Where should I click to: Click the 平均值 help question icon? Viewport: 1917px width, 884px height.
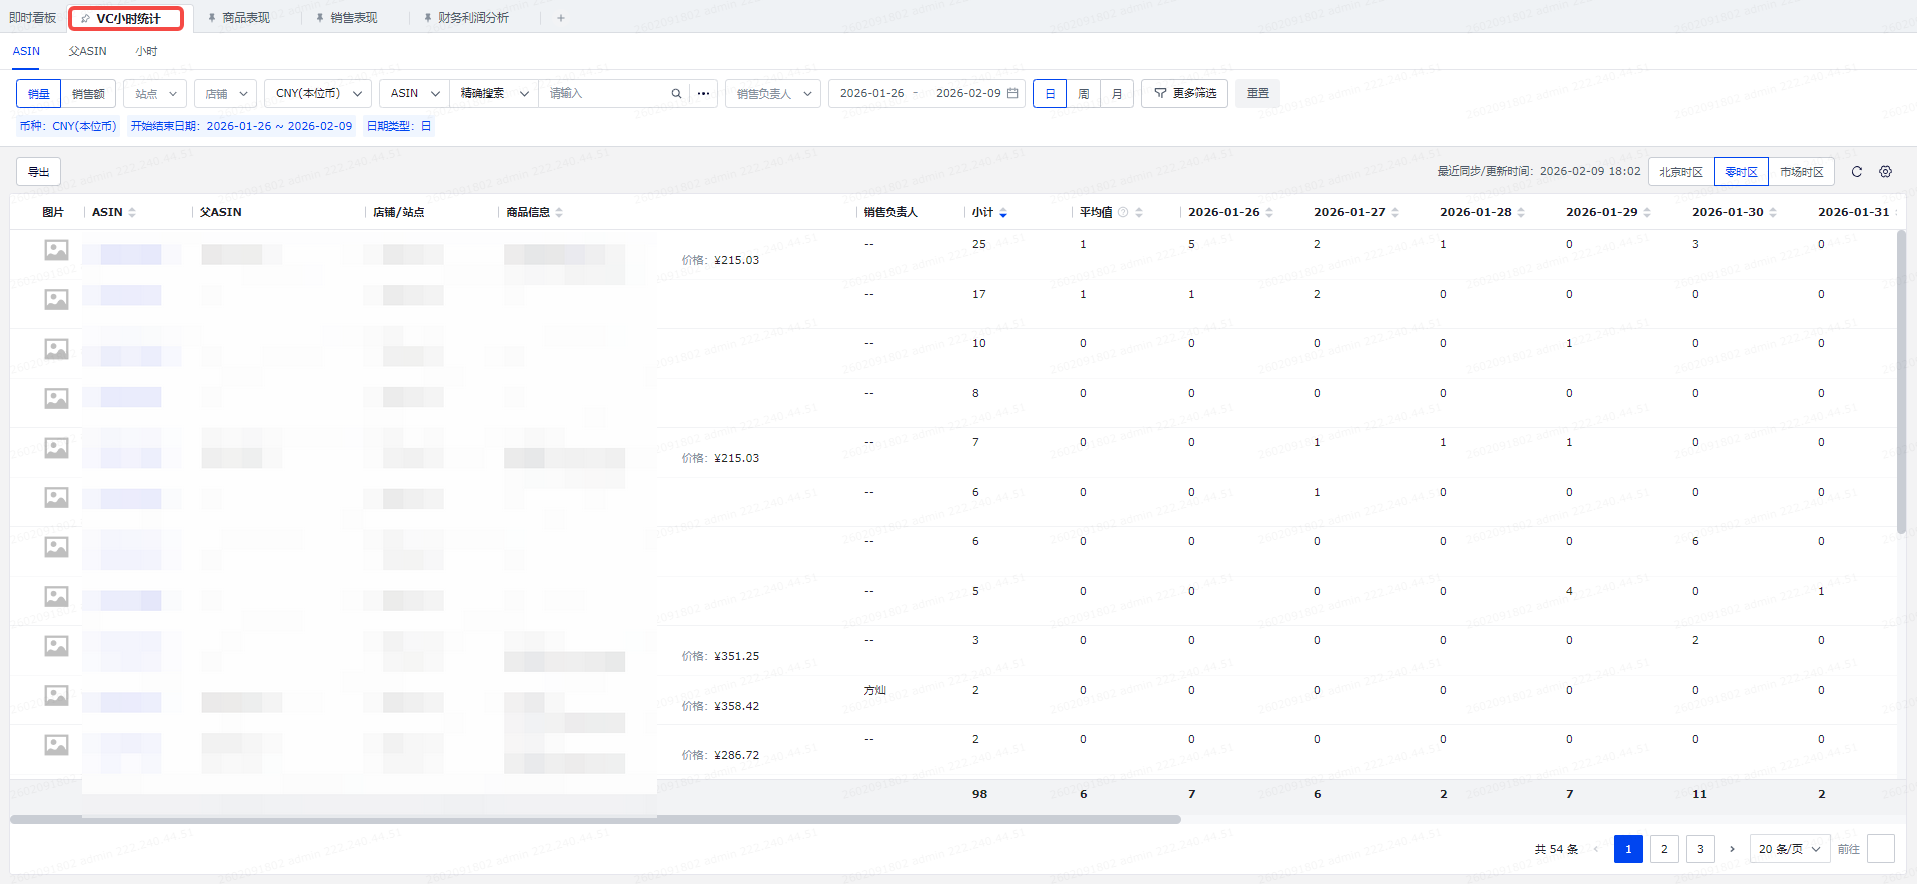1123,213
